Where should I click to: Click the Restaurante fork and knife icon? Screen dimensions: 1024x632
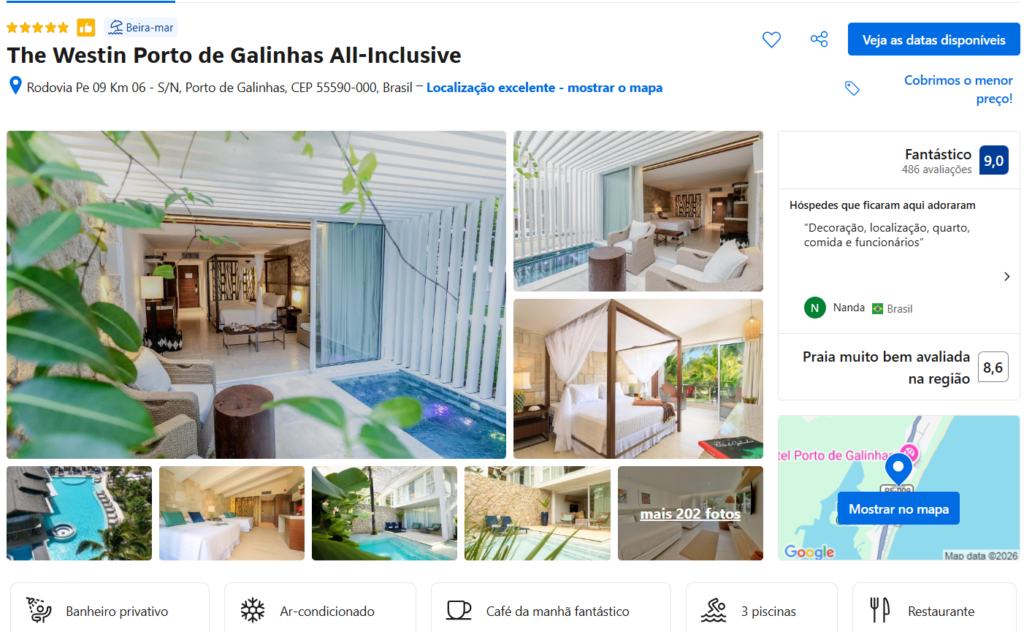tap(880, 610)
